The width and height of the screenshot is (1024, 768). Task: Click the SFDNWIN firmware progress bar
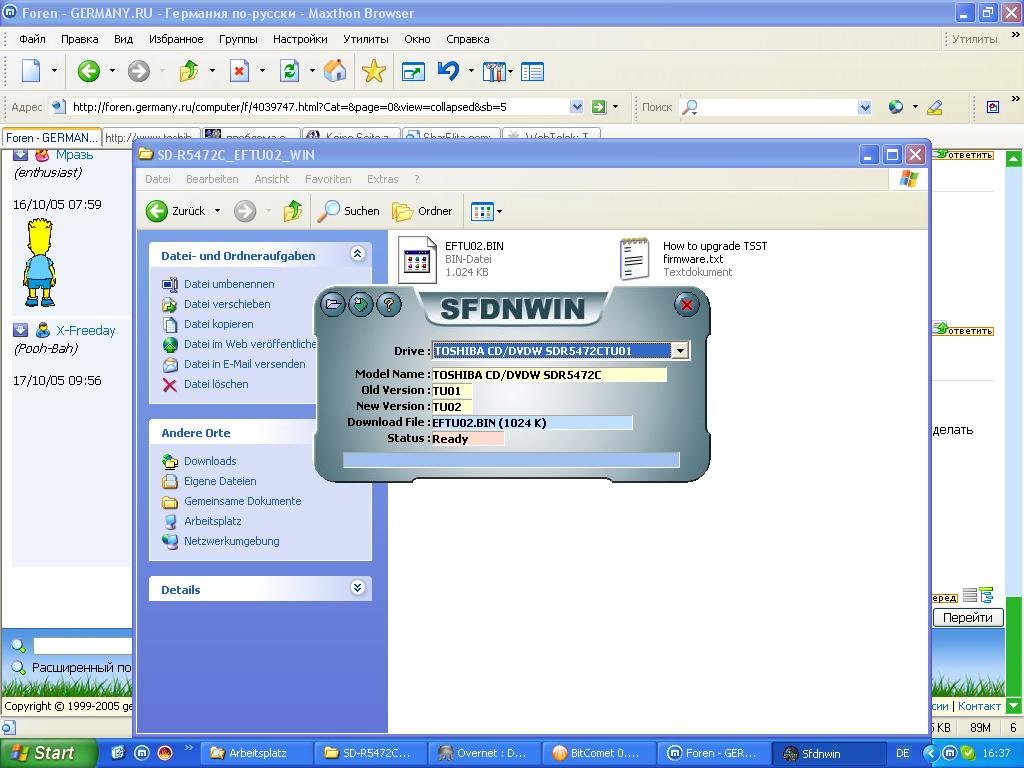(511, 460)
